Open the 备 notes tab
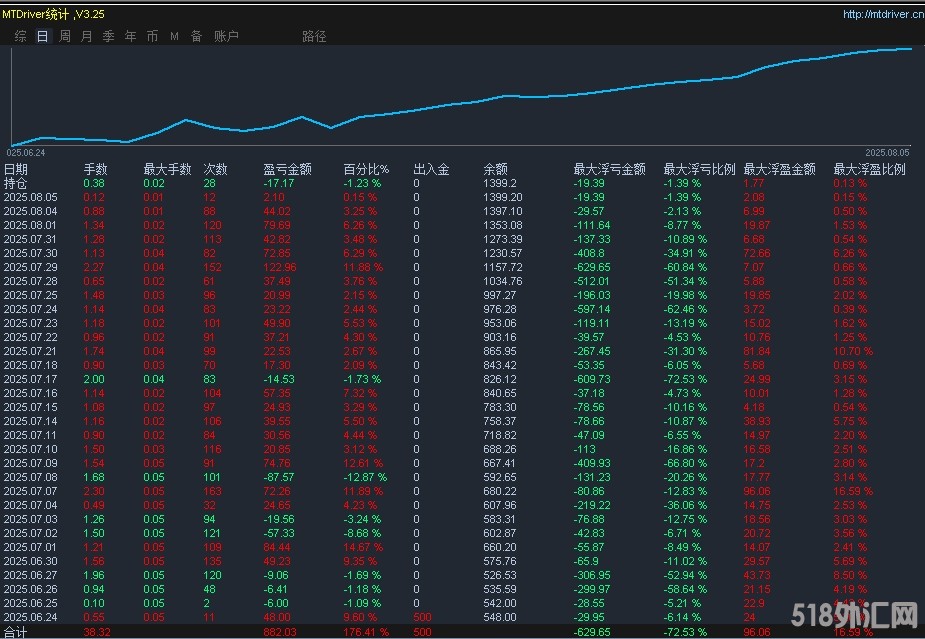Viewport: 925px width, 639px height. pyautogui.click(x=196, y=36)
